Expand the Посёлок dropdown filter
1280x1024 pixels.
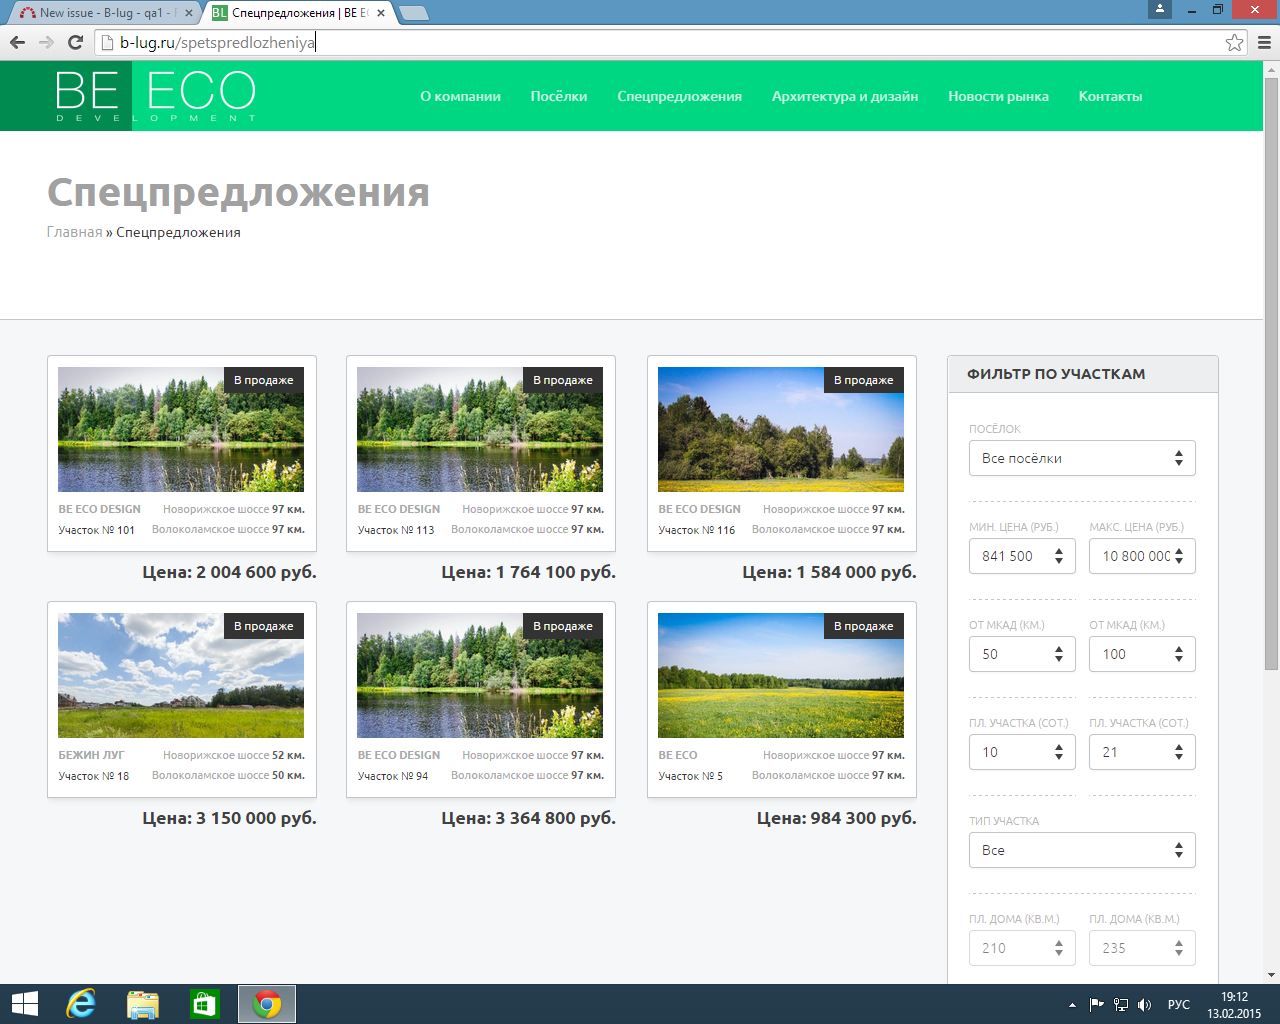coord(1081,458)
